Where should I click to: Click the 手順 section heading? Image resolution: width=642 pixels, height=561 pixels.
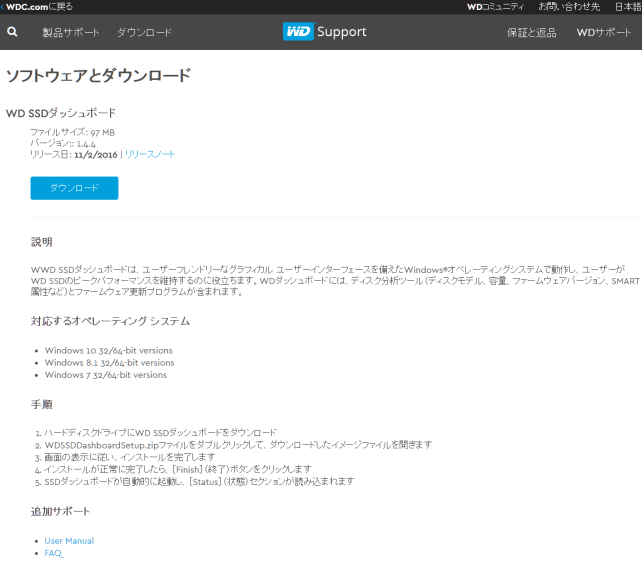pyautogui.click(x=42, y=405)
